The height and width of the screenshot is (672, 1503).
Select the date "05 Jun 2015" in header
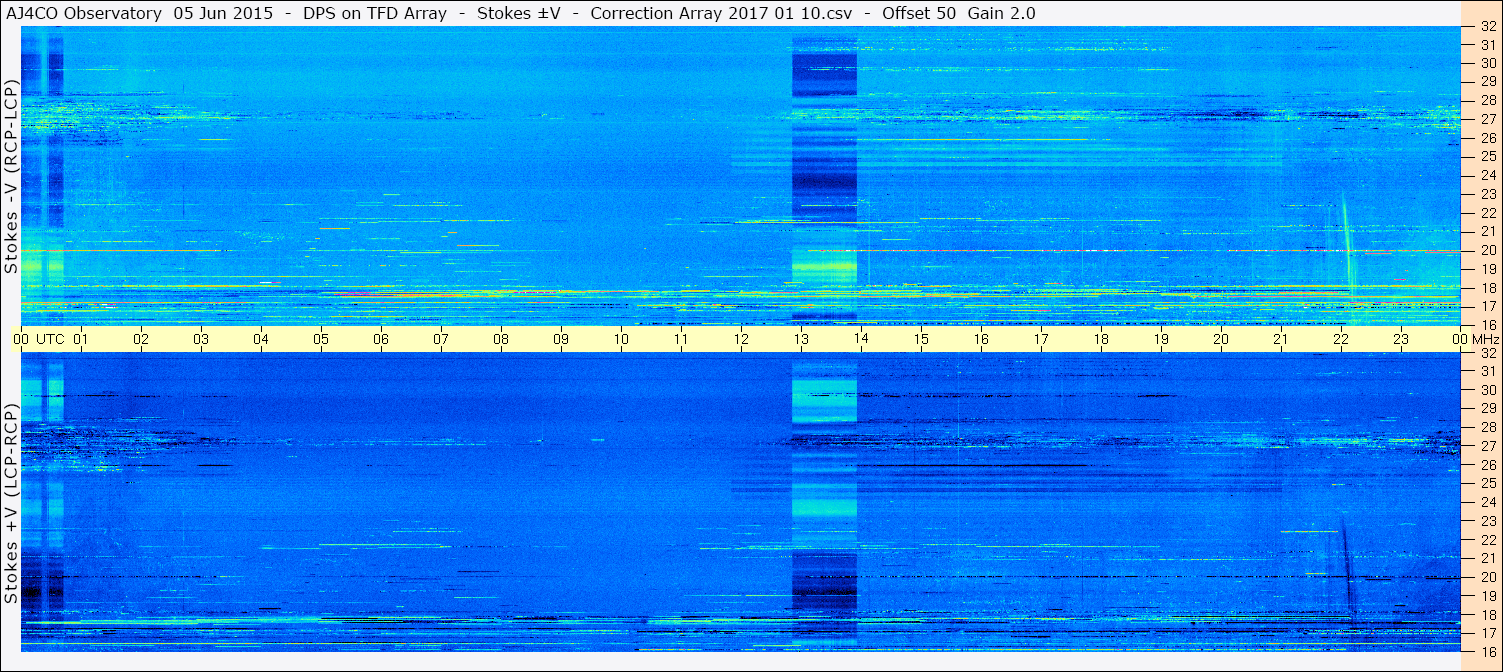(x=224, y=13)
